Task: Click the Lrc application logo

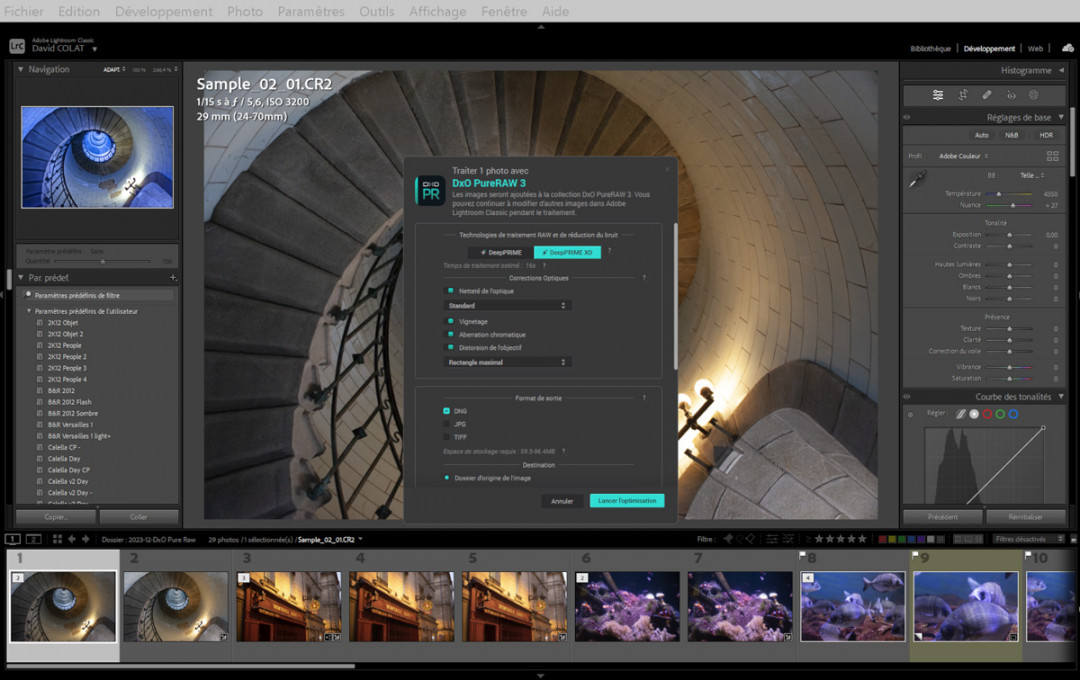Action: 17,46
